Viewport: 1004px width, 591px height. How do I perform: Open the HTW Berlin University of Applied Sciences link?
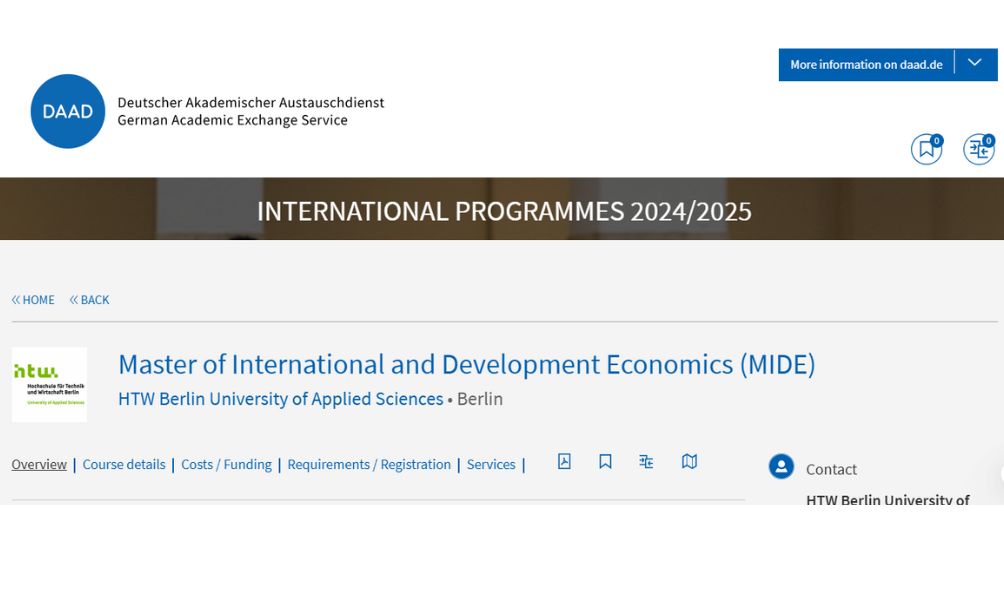276,398
